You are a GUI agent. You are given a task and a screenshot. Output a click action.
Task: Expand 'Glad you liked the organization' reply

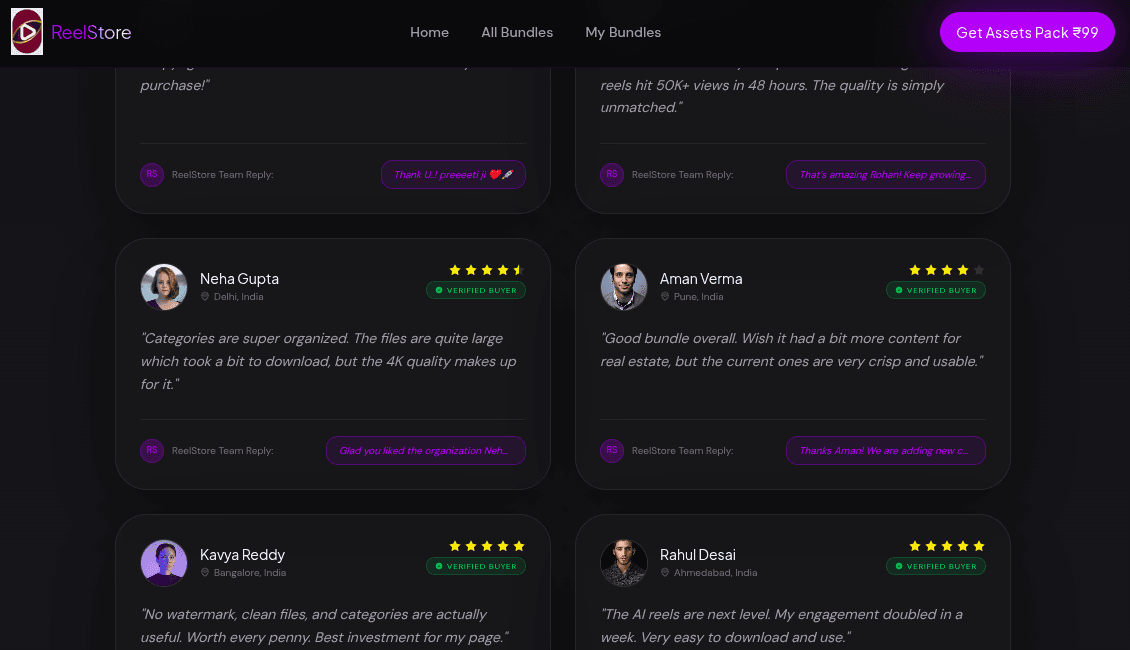click(426, 450)
